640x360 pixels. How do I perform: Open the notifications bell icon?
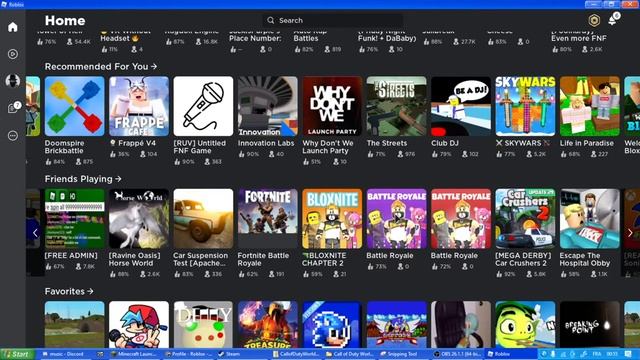coord(613,19)
